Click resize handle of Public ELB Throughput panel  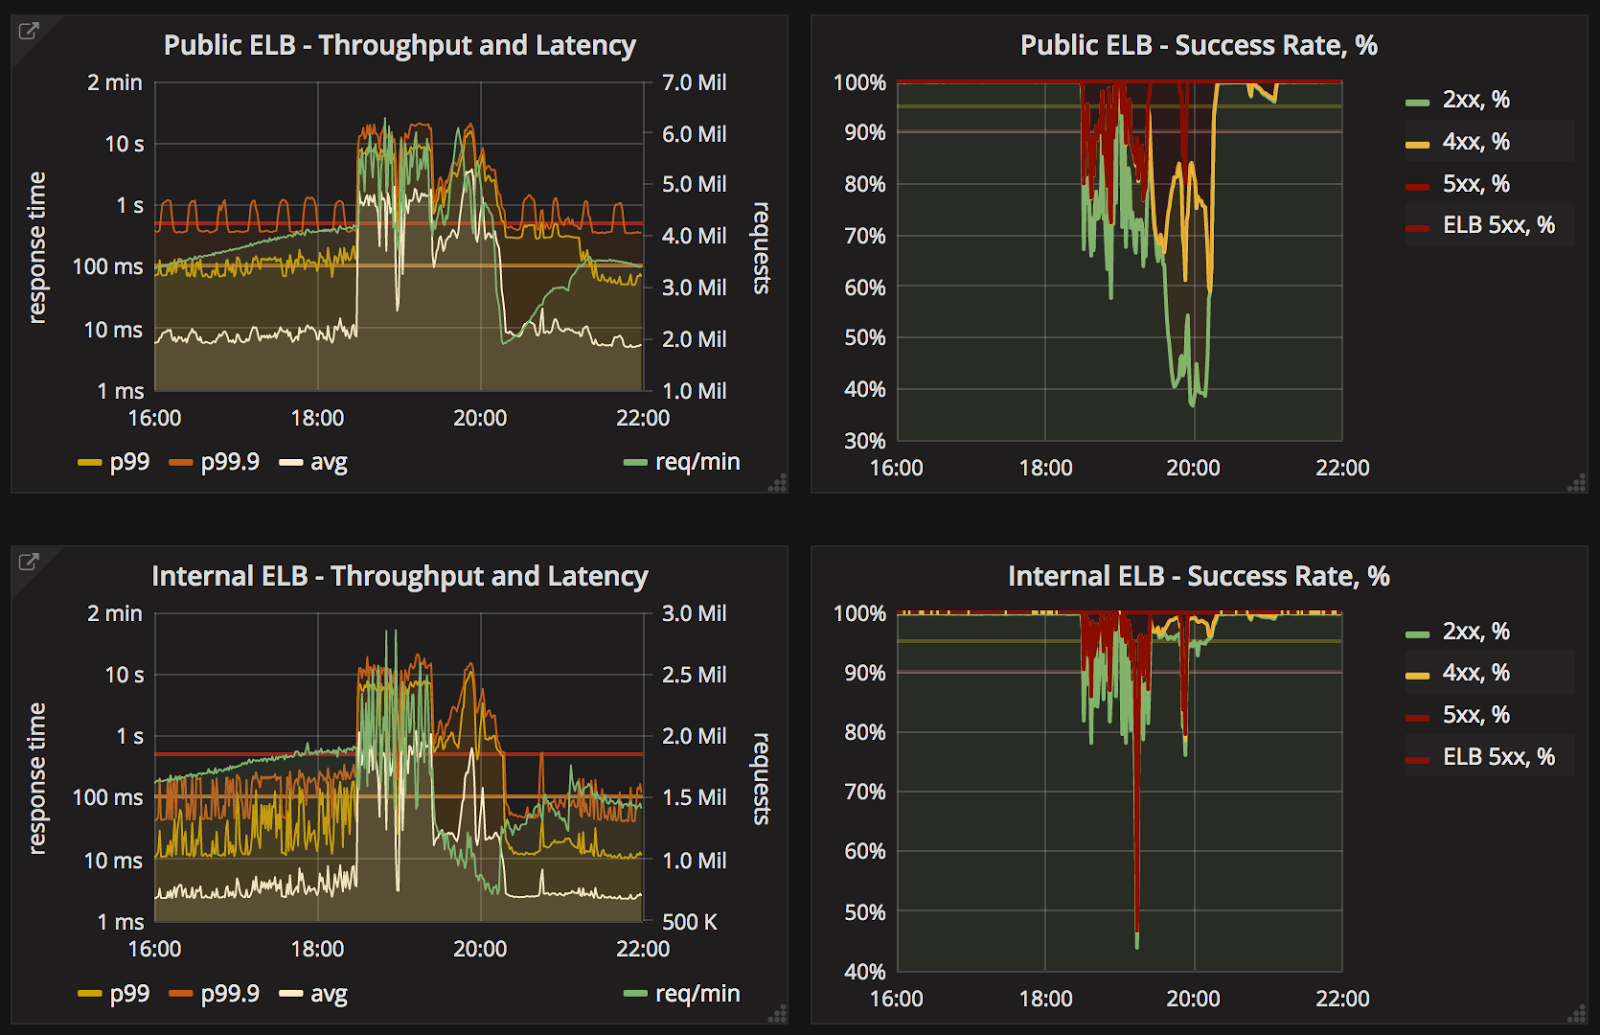[x=777, y=483]
